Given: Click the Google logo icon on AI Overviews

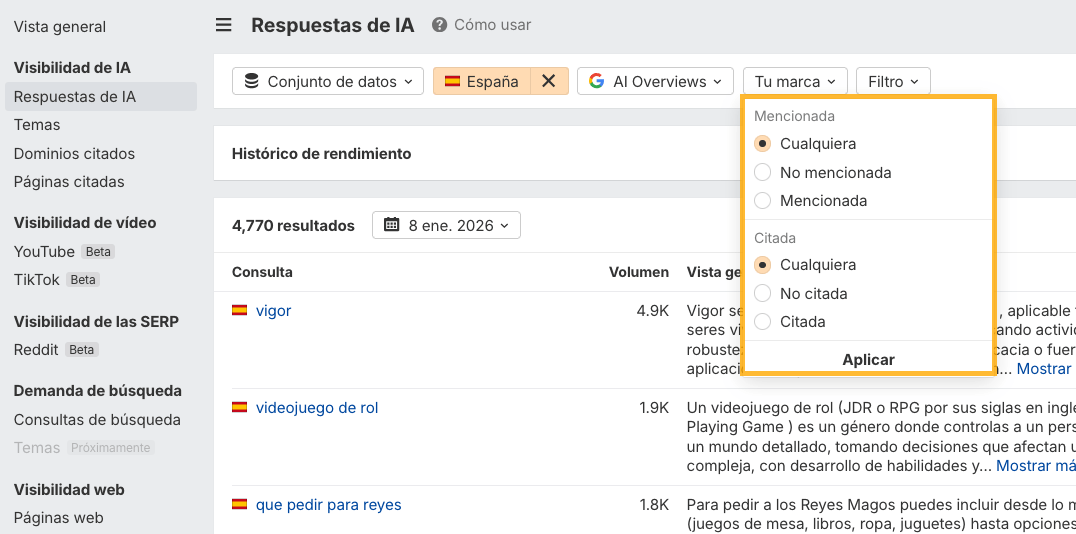Looking at the screenshot, I should (x=596, y=81).
